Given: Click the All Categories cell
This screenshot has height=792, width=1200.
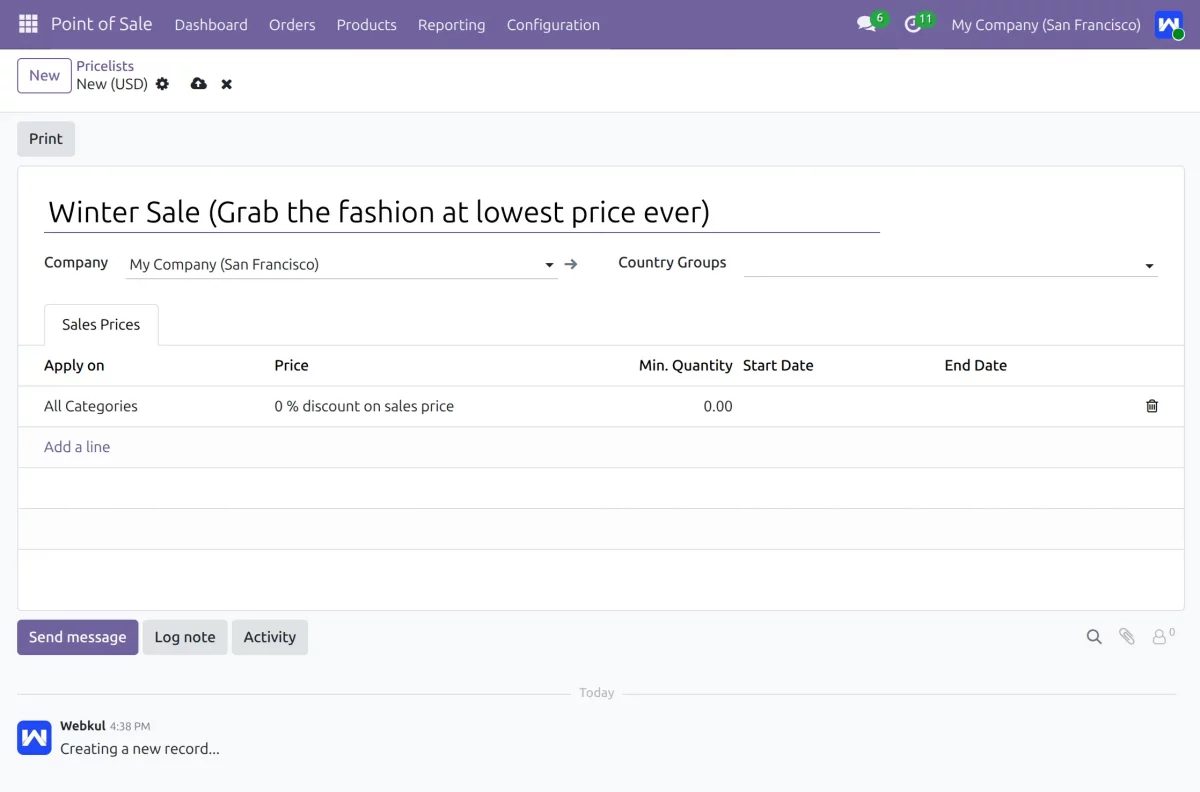Looking at the screenshot, I should pyautogui.click(x=91, y=406).
